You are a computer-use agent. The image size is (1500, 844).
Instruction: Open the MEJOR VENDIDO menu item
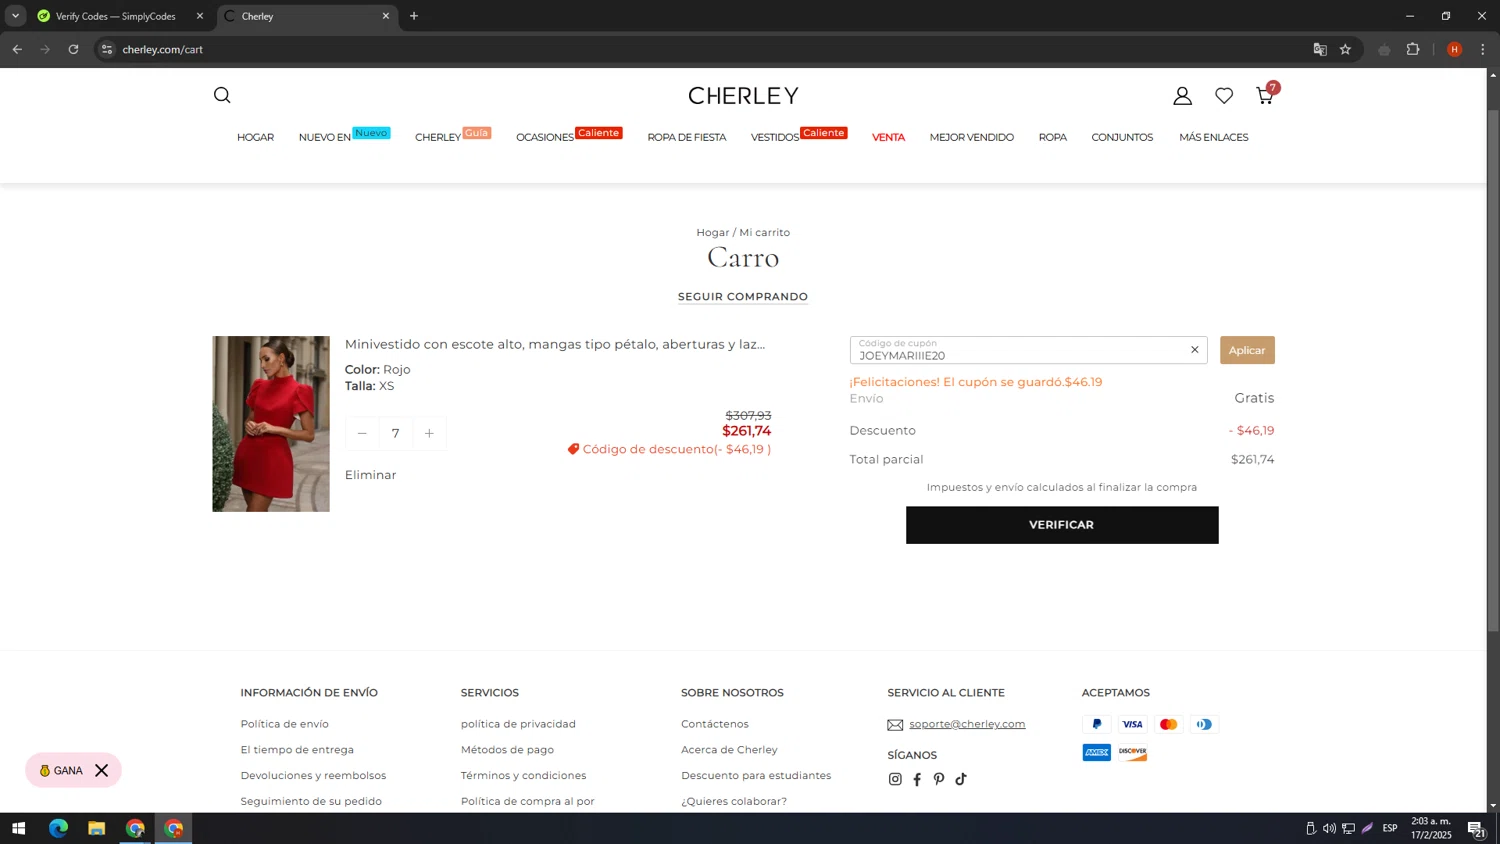click(972, 137)
